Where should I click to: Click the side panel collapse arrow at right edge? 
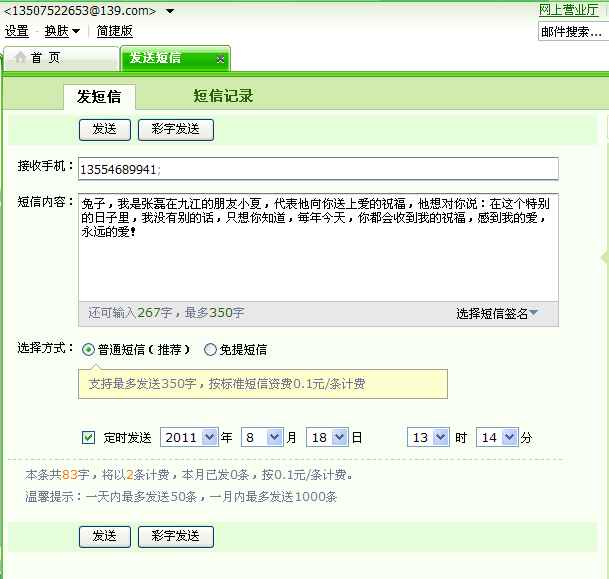click(x=605, y=257)
